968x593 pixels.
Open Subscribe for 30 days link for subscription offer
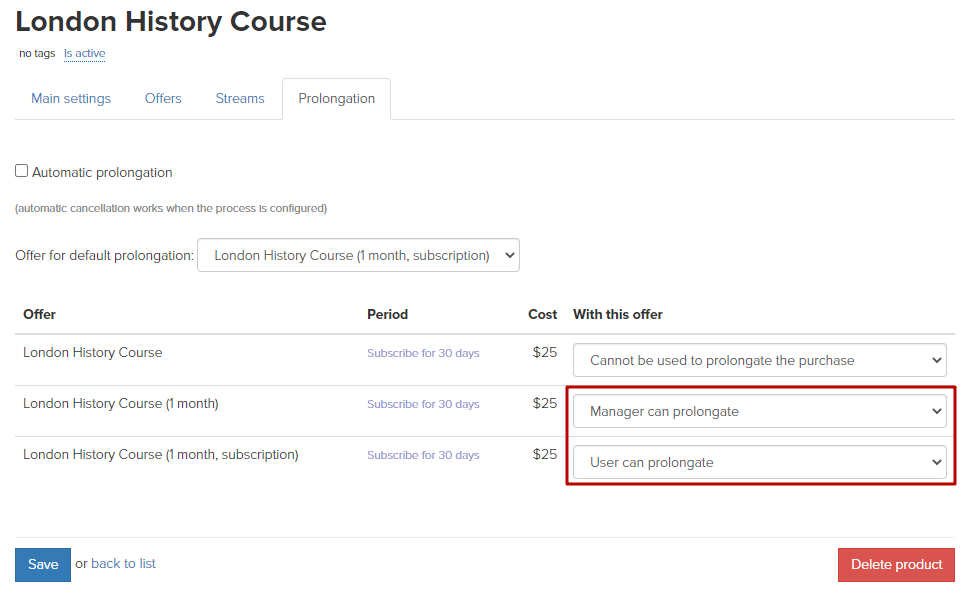point(423,455)
